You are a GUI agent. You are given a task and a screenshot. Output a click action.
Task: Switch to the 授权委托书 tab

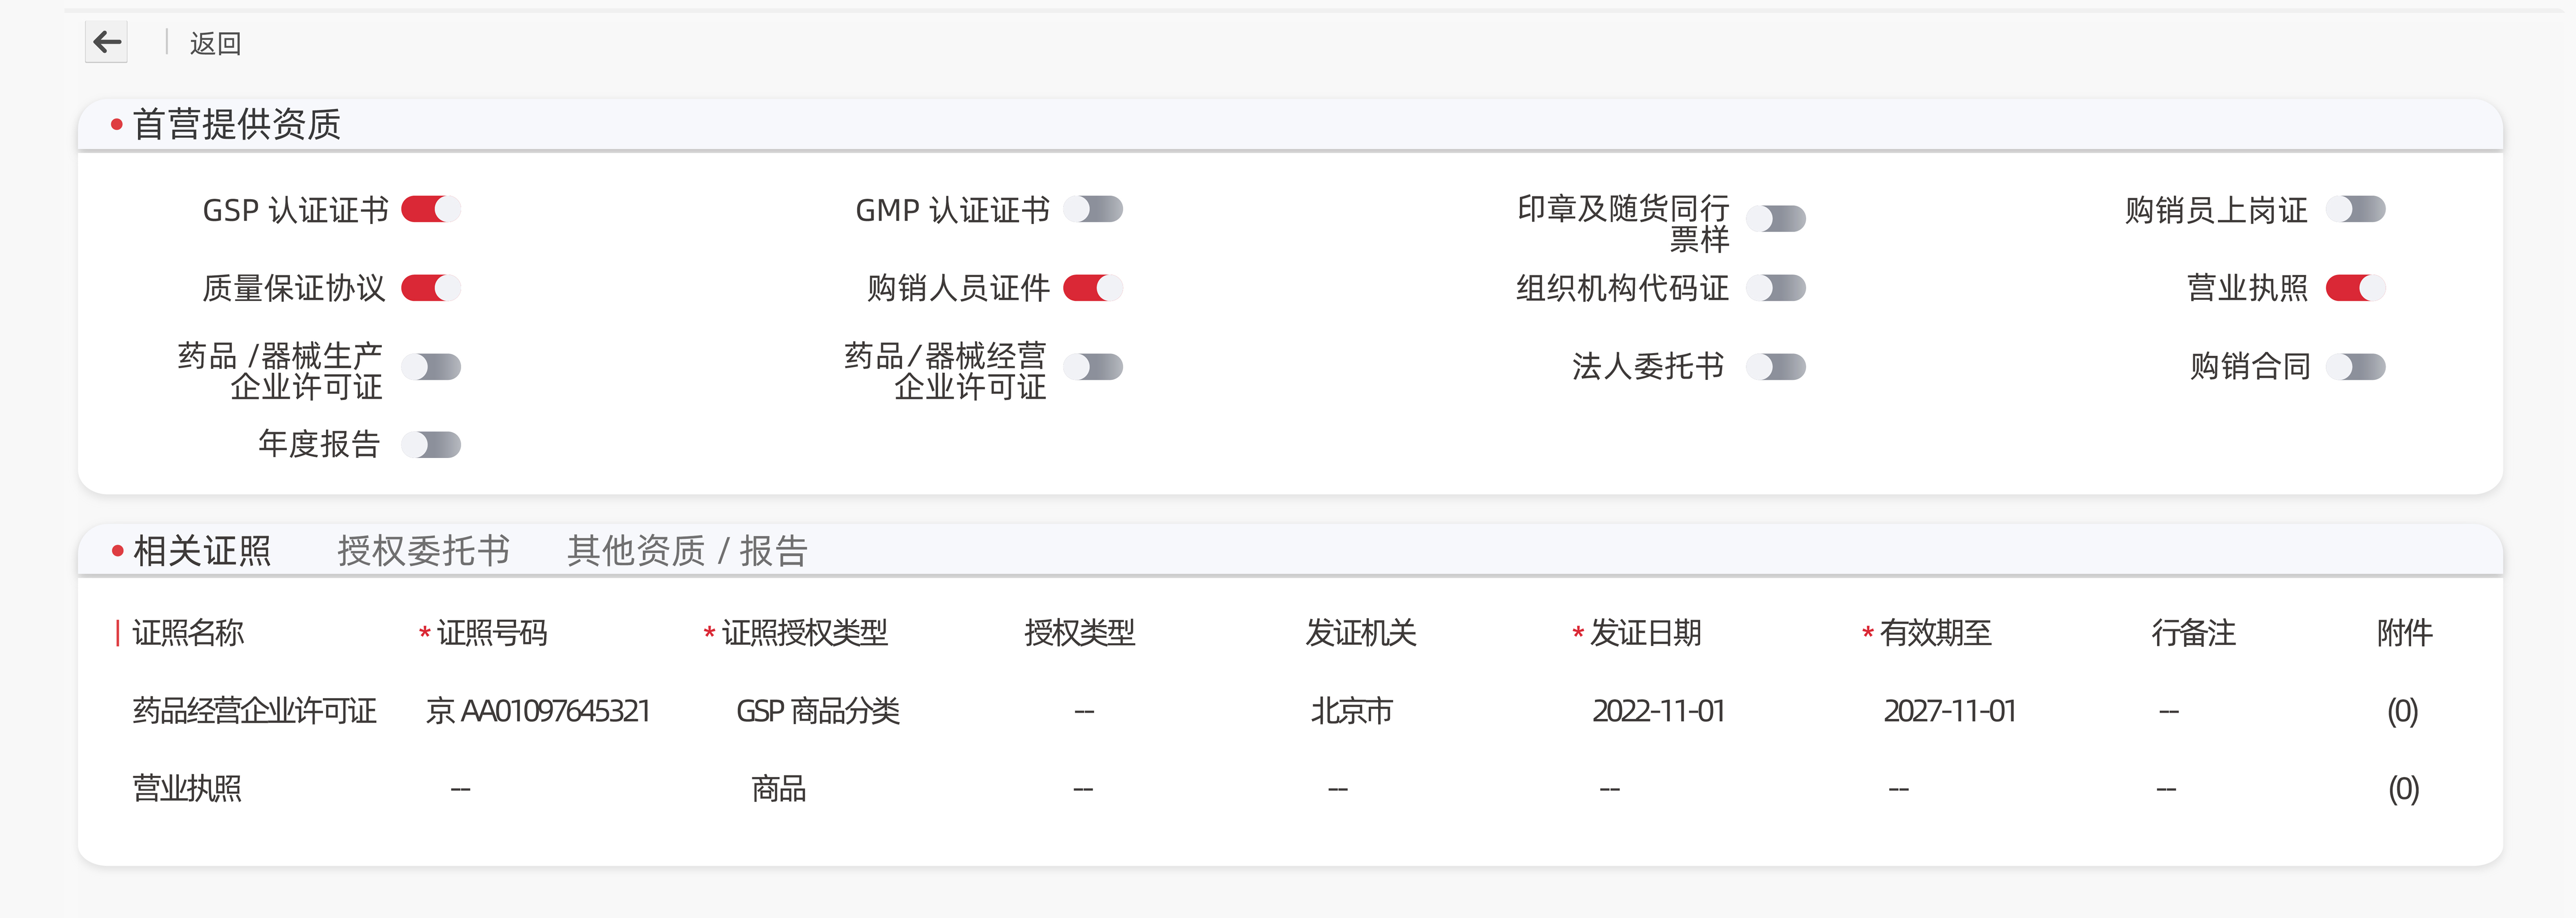424,551
